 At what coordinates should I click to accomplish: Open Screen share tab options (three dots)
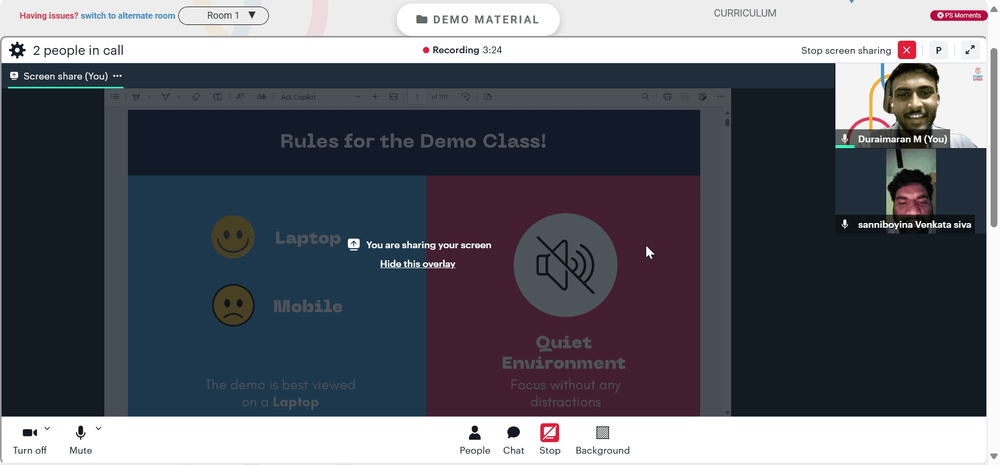117,76
